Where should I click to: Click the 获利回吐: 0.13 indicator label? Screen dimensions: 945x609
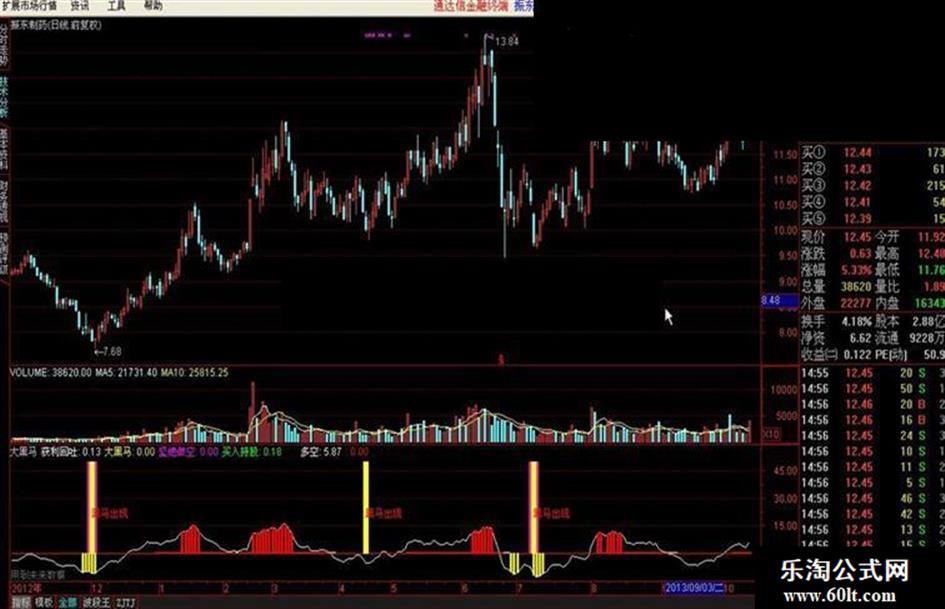coord(71,452)
